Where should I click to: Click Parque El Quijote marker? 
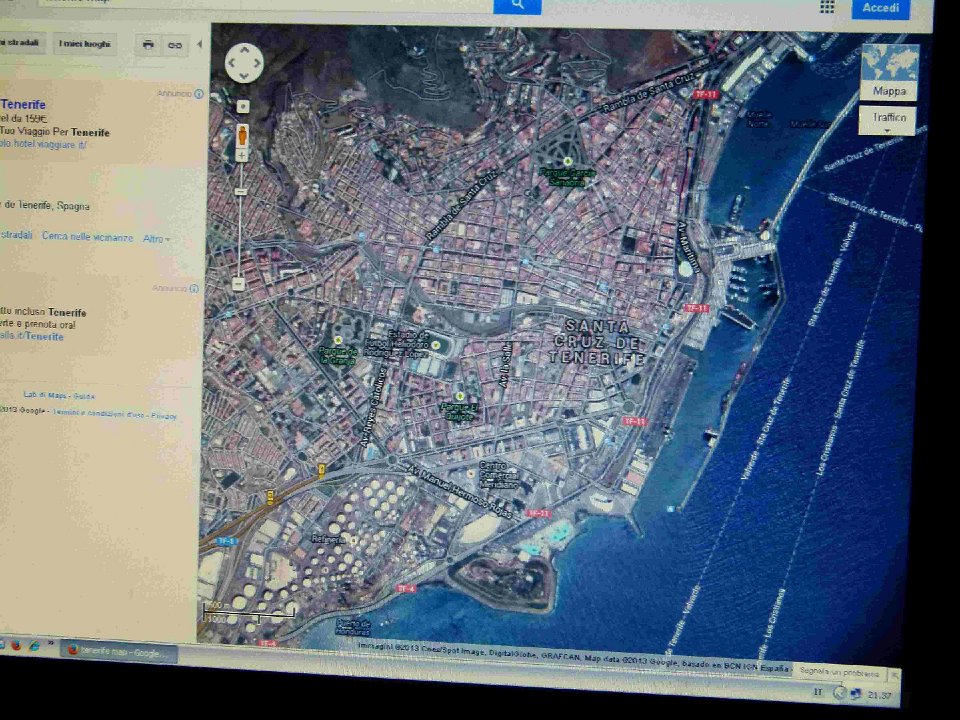click(460, 396)
